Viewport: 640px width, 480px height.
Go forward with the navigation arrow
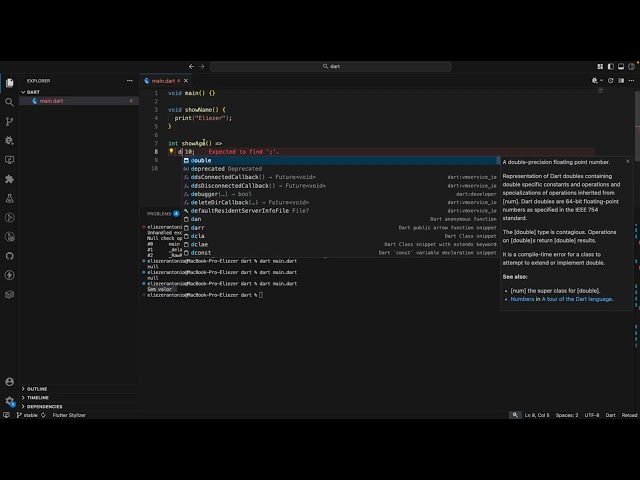202,66
